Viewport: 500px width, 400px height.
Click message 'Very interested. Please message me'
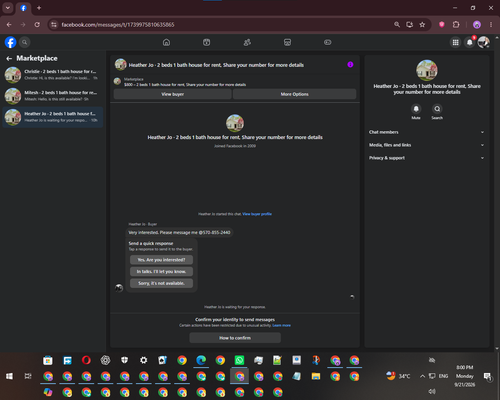[179, 232]
